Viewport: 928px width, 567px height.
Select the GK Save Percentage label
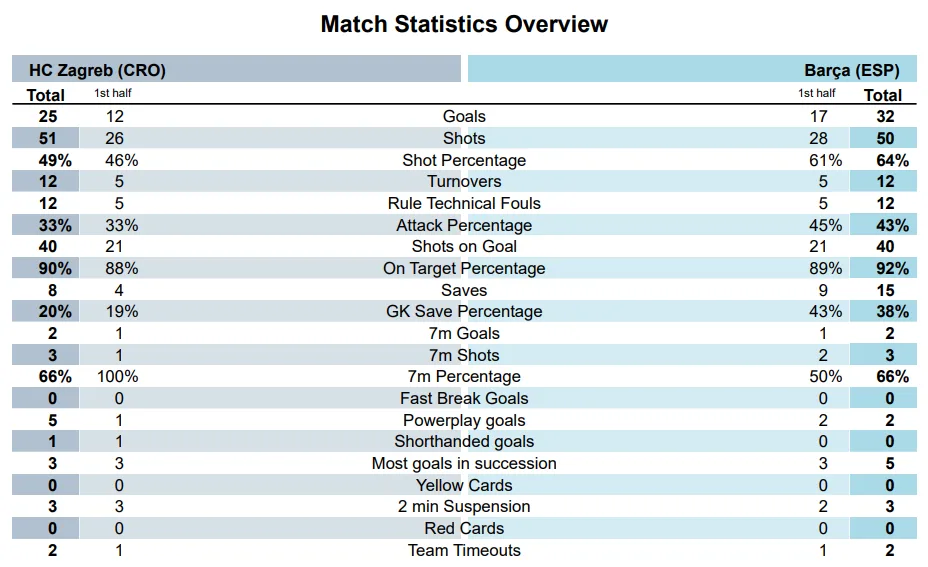click(464, 312)
